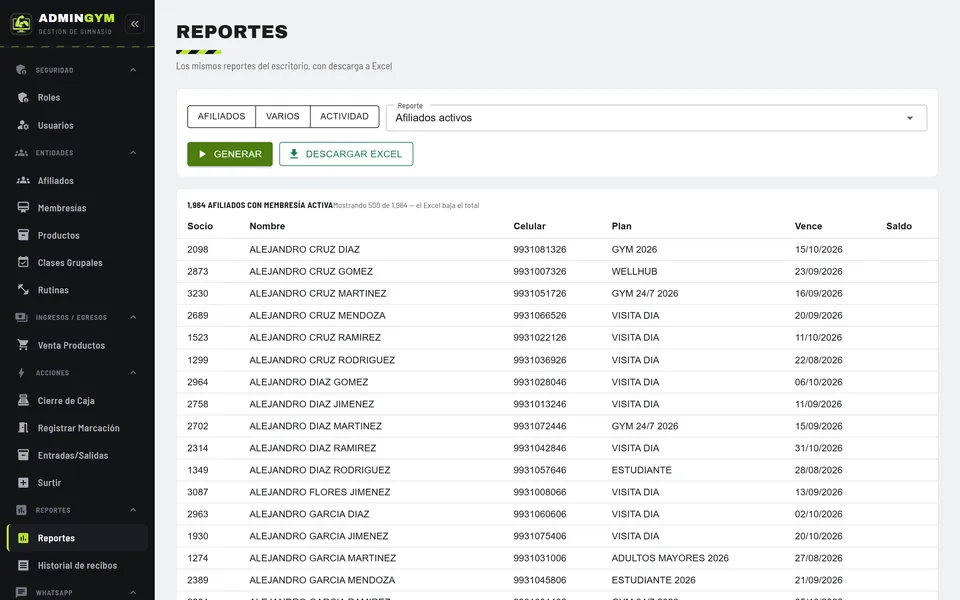Click expiry date 28/08/2026
This screenshot has width=960, height=600.
point(819,470)
